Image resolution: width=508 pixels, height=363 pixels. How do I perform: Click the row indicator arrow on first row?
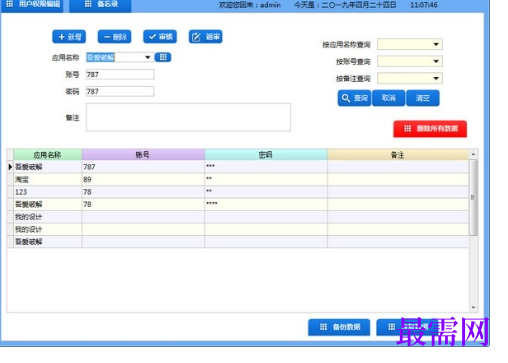pos(10,167)
